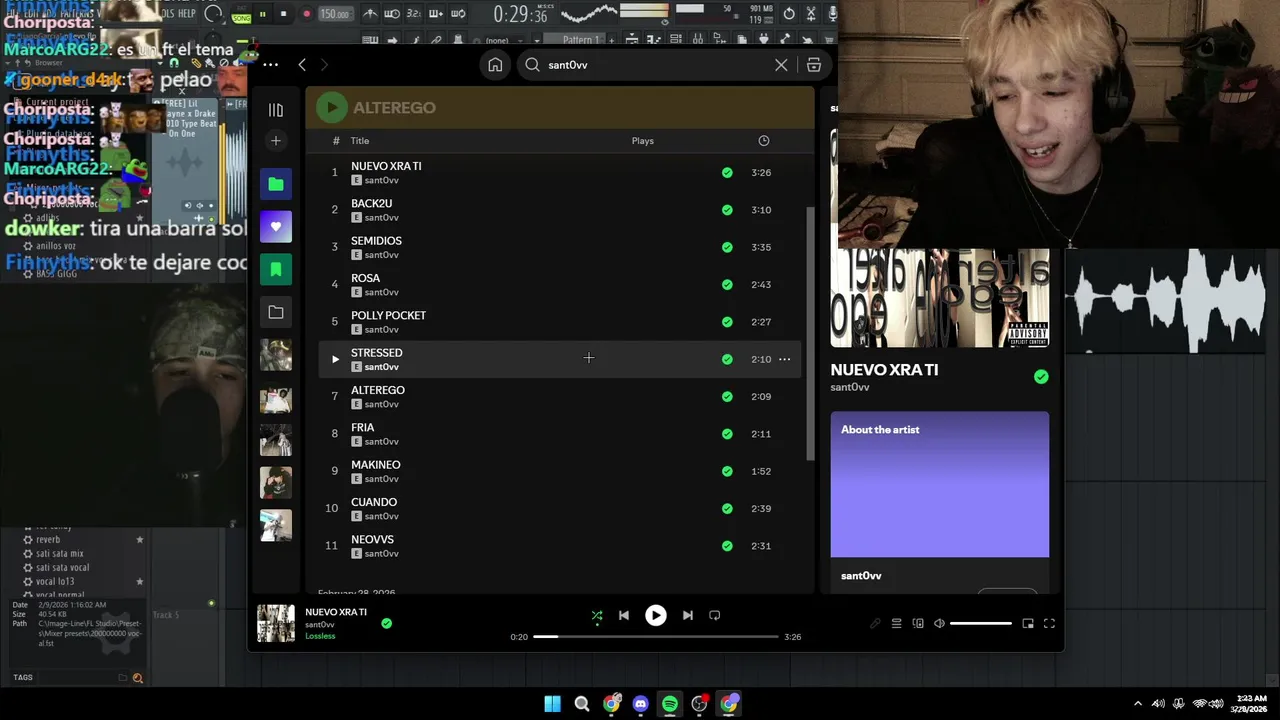The height and width of the screenshot is (720, 1280).
Task: Change FL Studio tempo 150 field
Action: click(335, 14)
